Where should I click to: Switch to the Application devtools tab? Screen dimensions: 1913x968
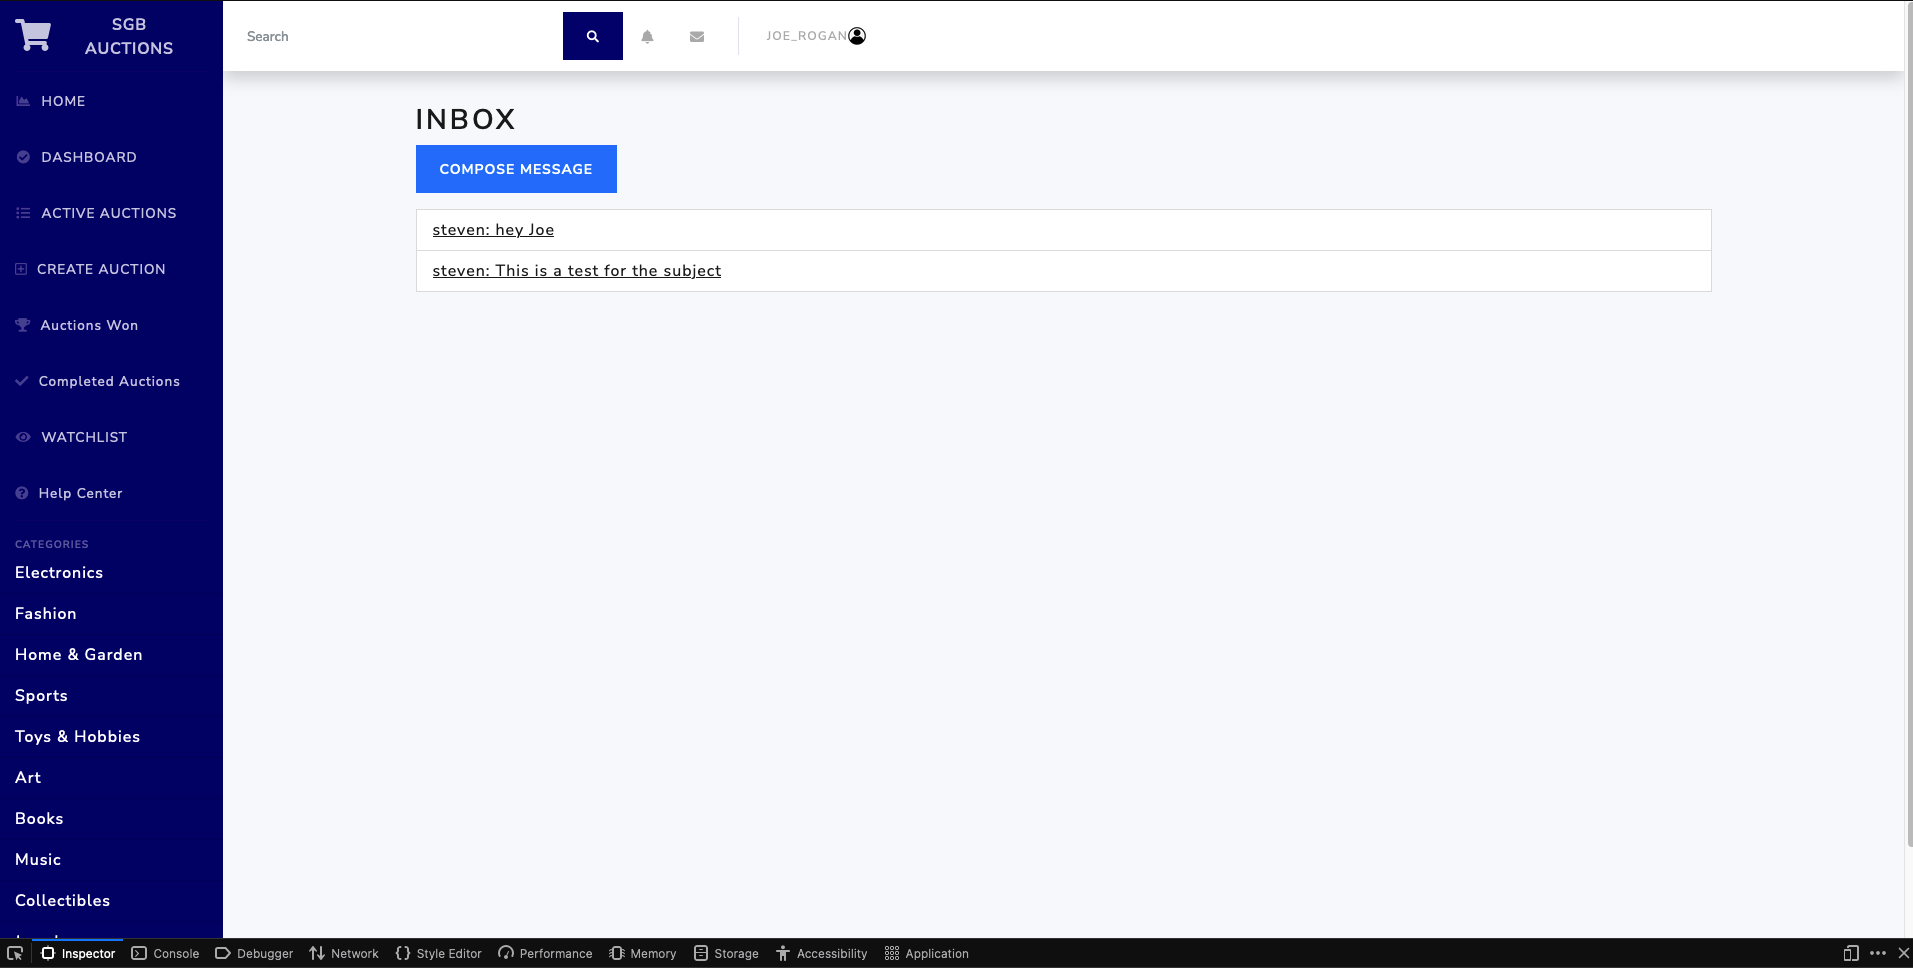pyautogui.click(x=927, y=953)
